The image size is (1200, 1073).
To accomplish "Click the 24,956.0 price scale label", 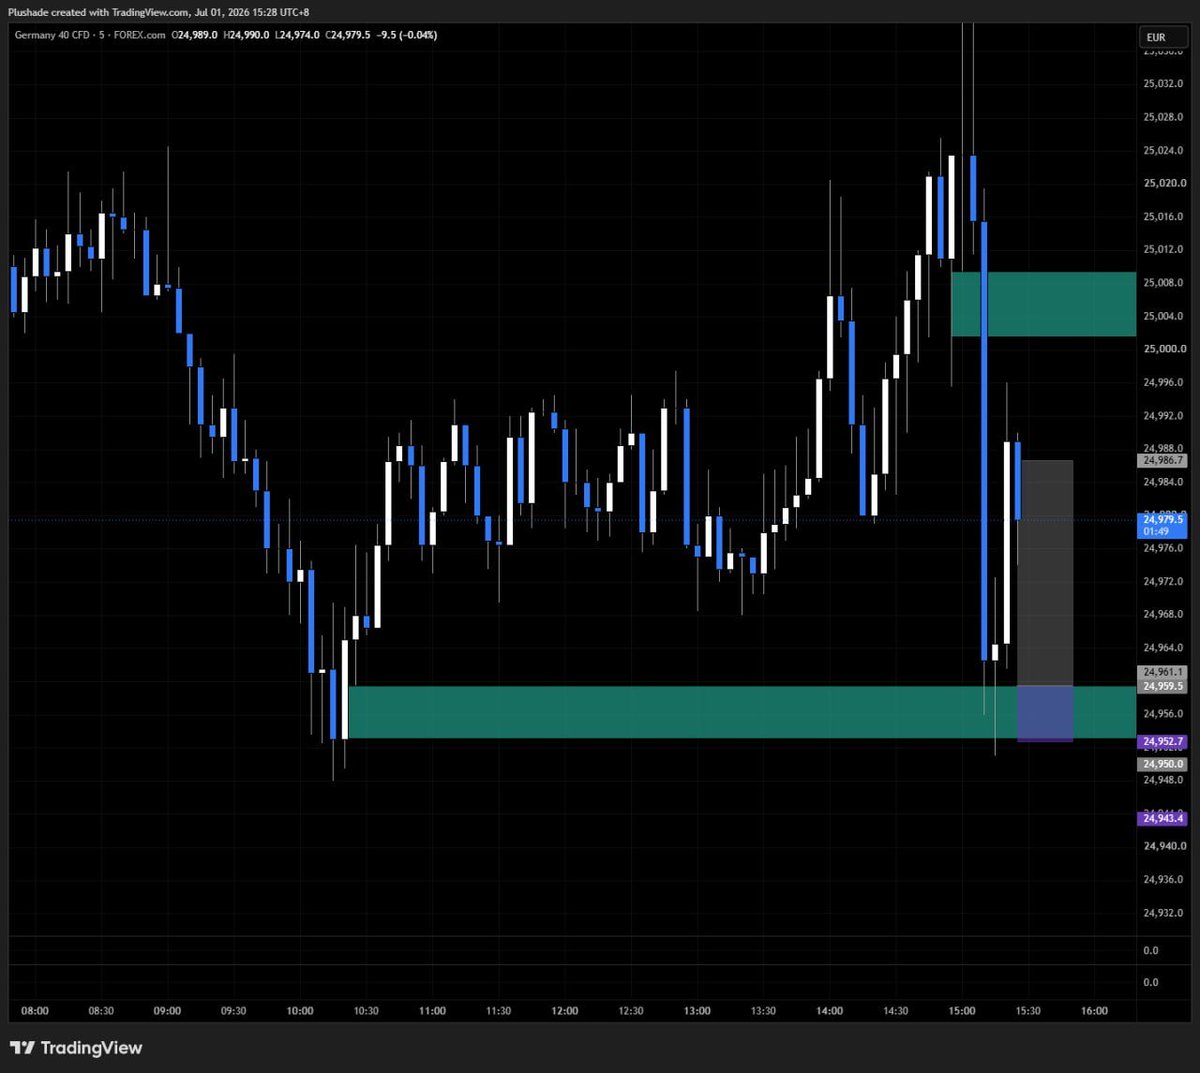I will pyautogui.click(x=1163, y=714).
